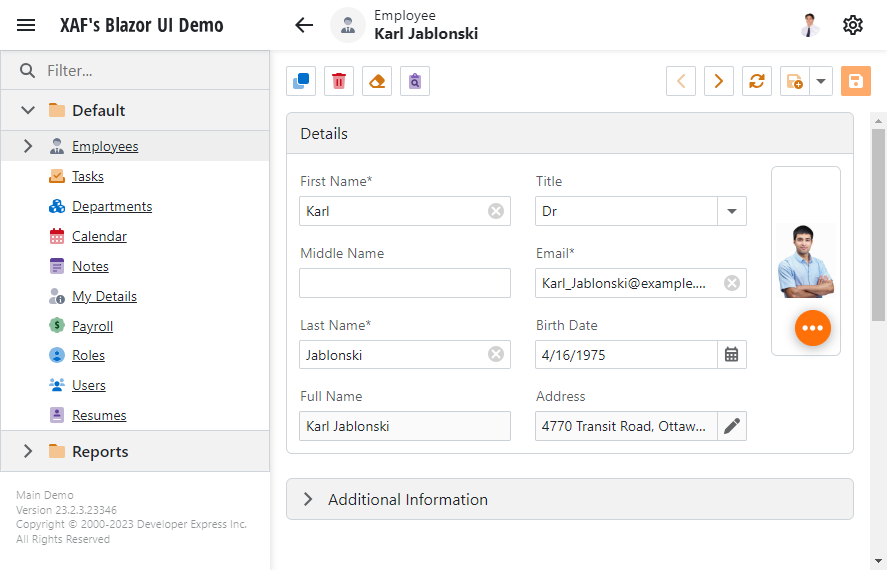Go back with the left arrow

tap(304, 25)
